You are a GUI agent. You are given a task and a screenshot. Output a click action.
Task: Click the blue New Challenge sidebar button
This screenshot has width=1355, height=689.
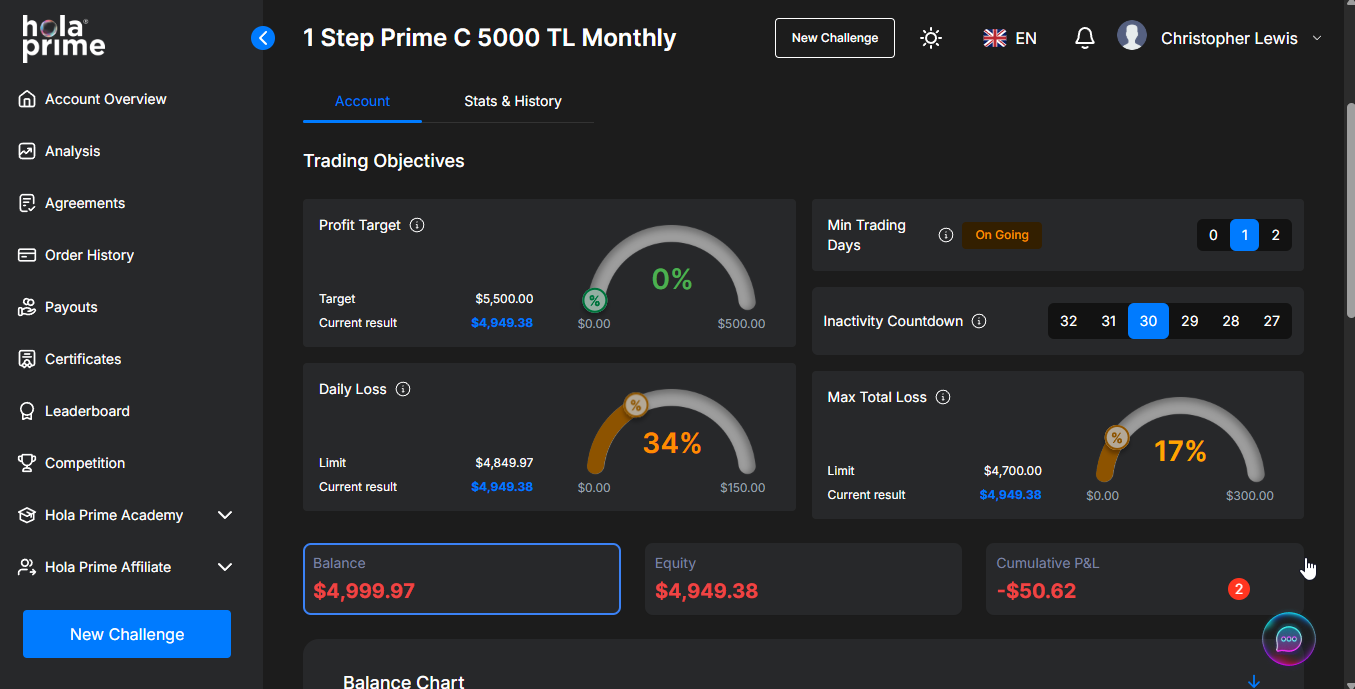click(x=127, y=634)
